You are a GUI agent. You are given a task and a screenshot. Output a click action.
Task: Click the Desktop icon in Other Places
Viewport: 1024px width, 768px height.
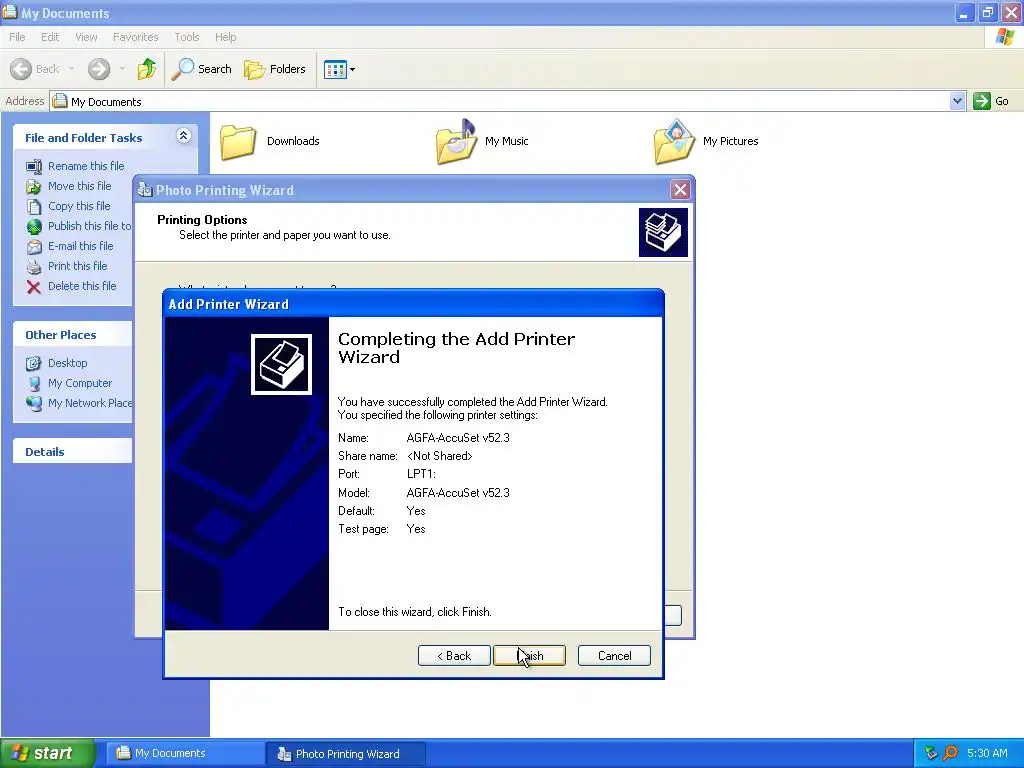tap(34, 364)
